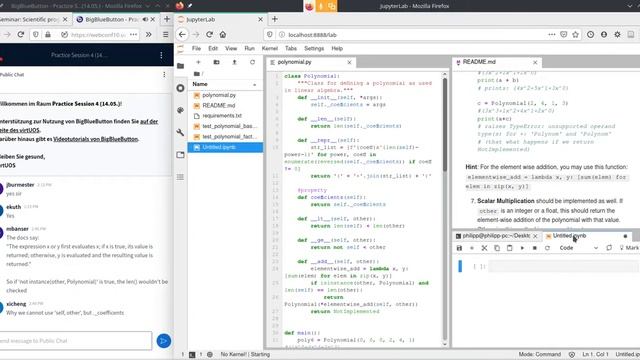The width and height of the screenshot is (640, 360).
Task: Click the empty notebook code cell
Action: point(563,267)
